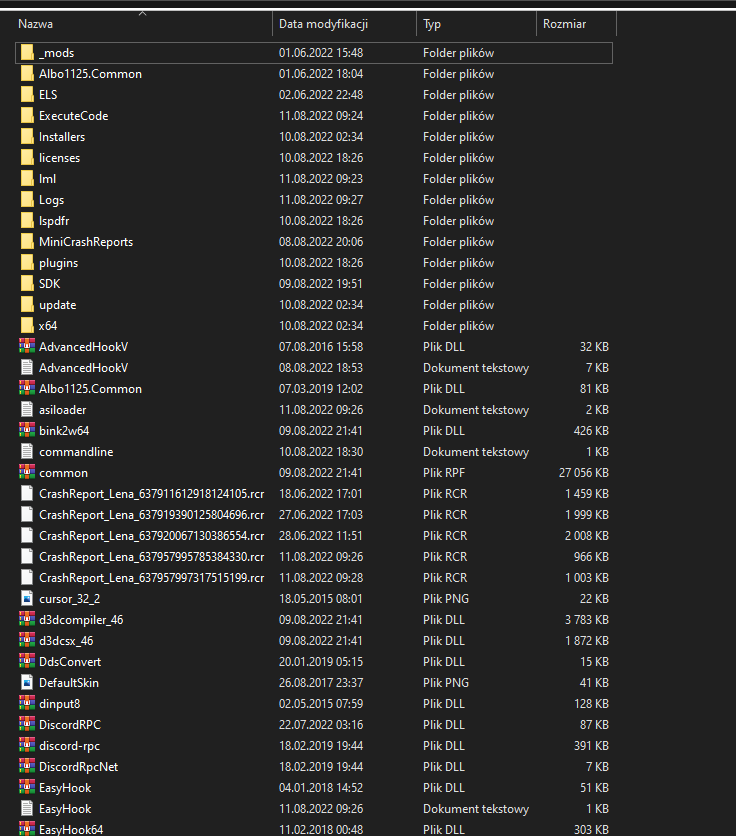The width and height of the screenshot is (736, 836).
Task: Select the EasyHook64 file name
Action: [x=71, y=830]
